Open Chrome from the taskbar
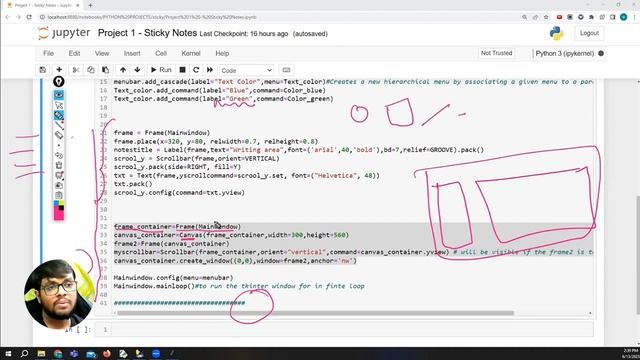The height and width of the screenshot is (360, 640). (58, 353)
